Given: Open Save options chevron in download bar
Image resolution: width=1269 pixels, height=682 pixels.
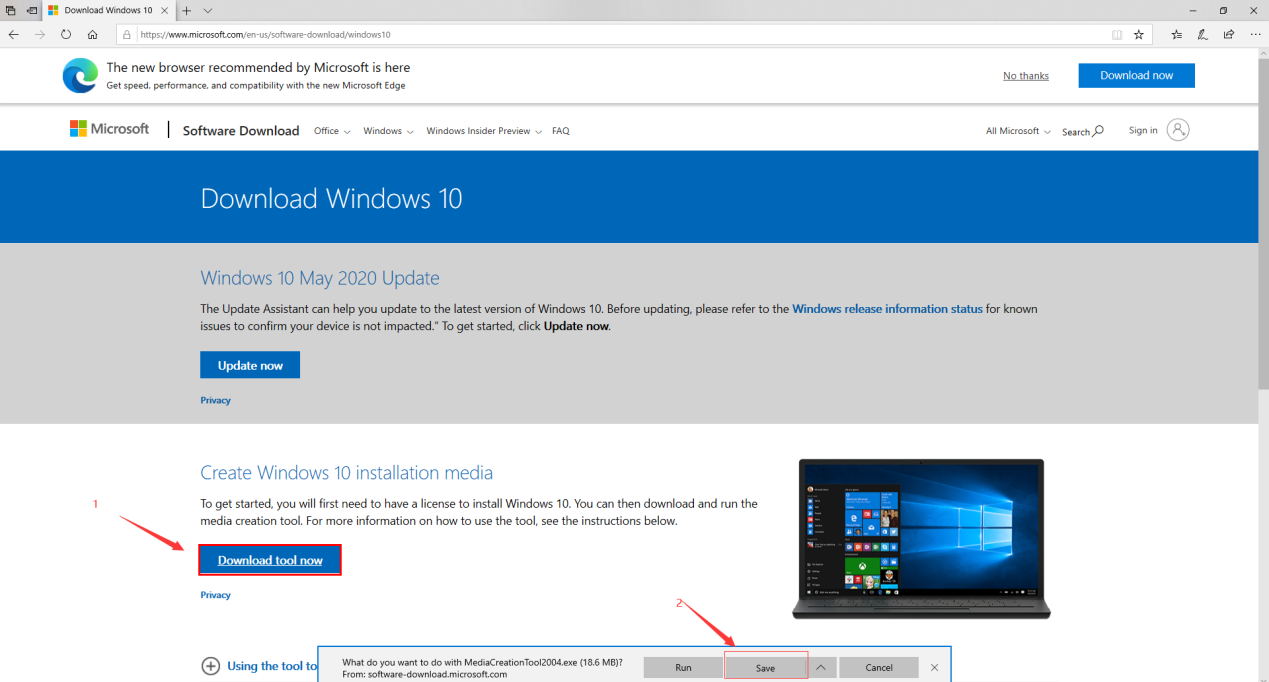Looking at the screenshot, I should pyautogui.click(x=820, y=667).
